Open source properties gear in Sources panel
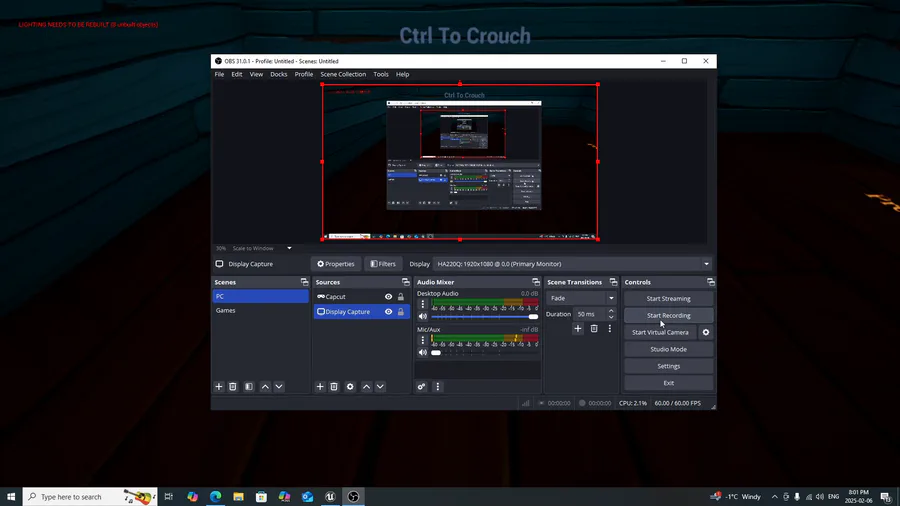 pyautogui.click(x=350, y=387)
